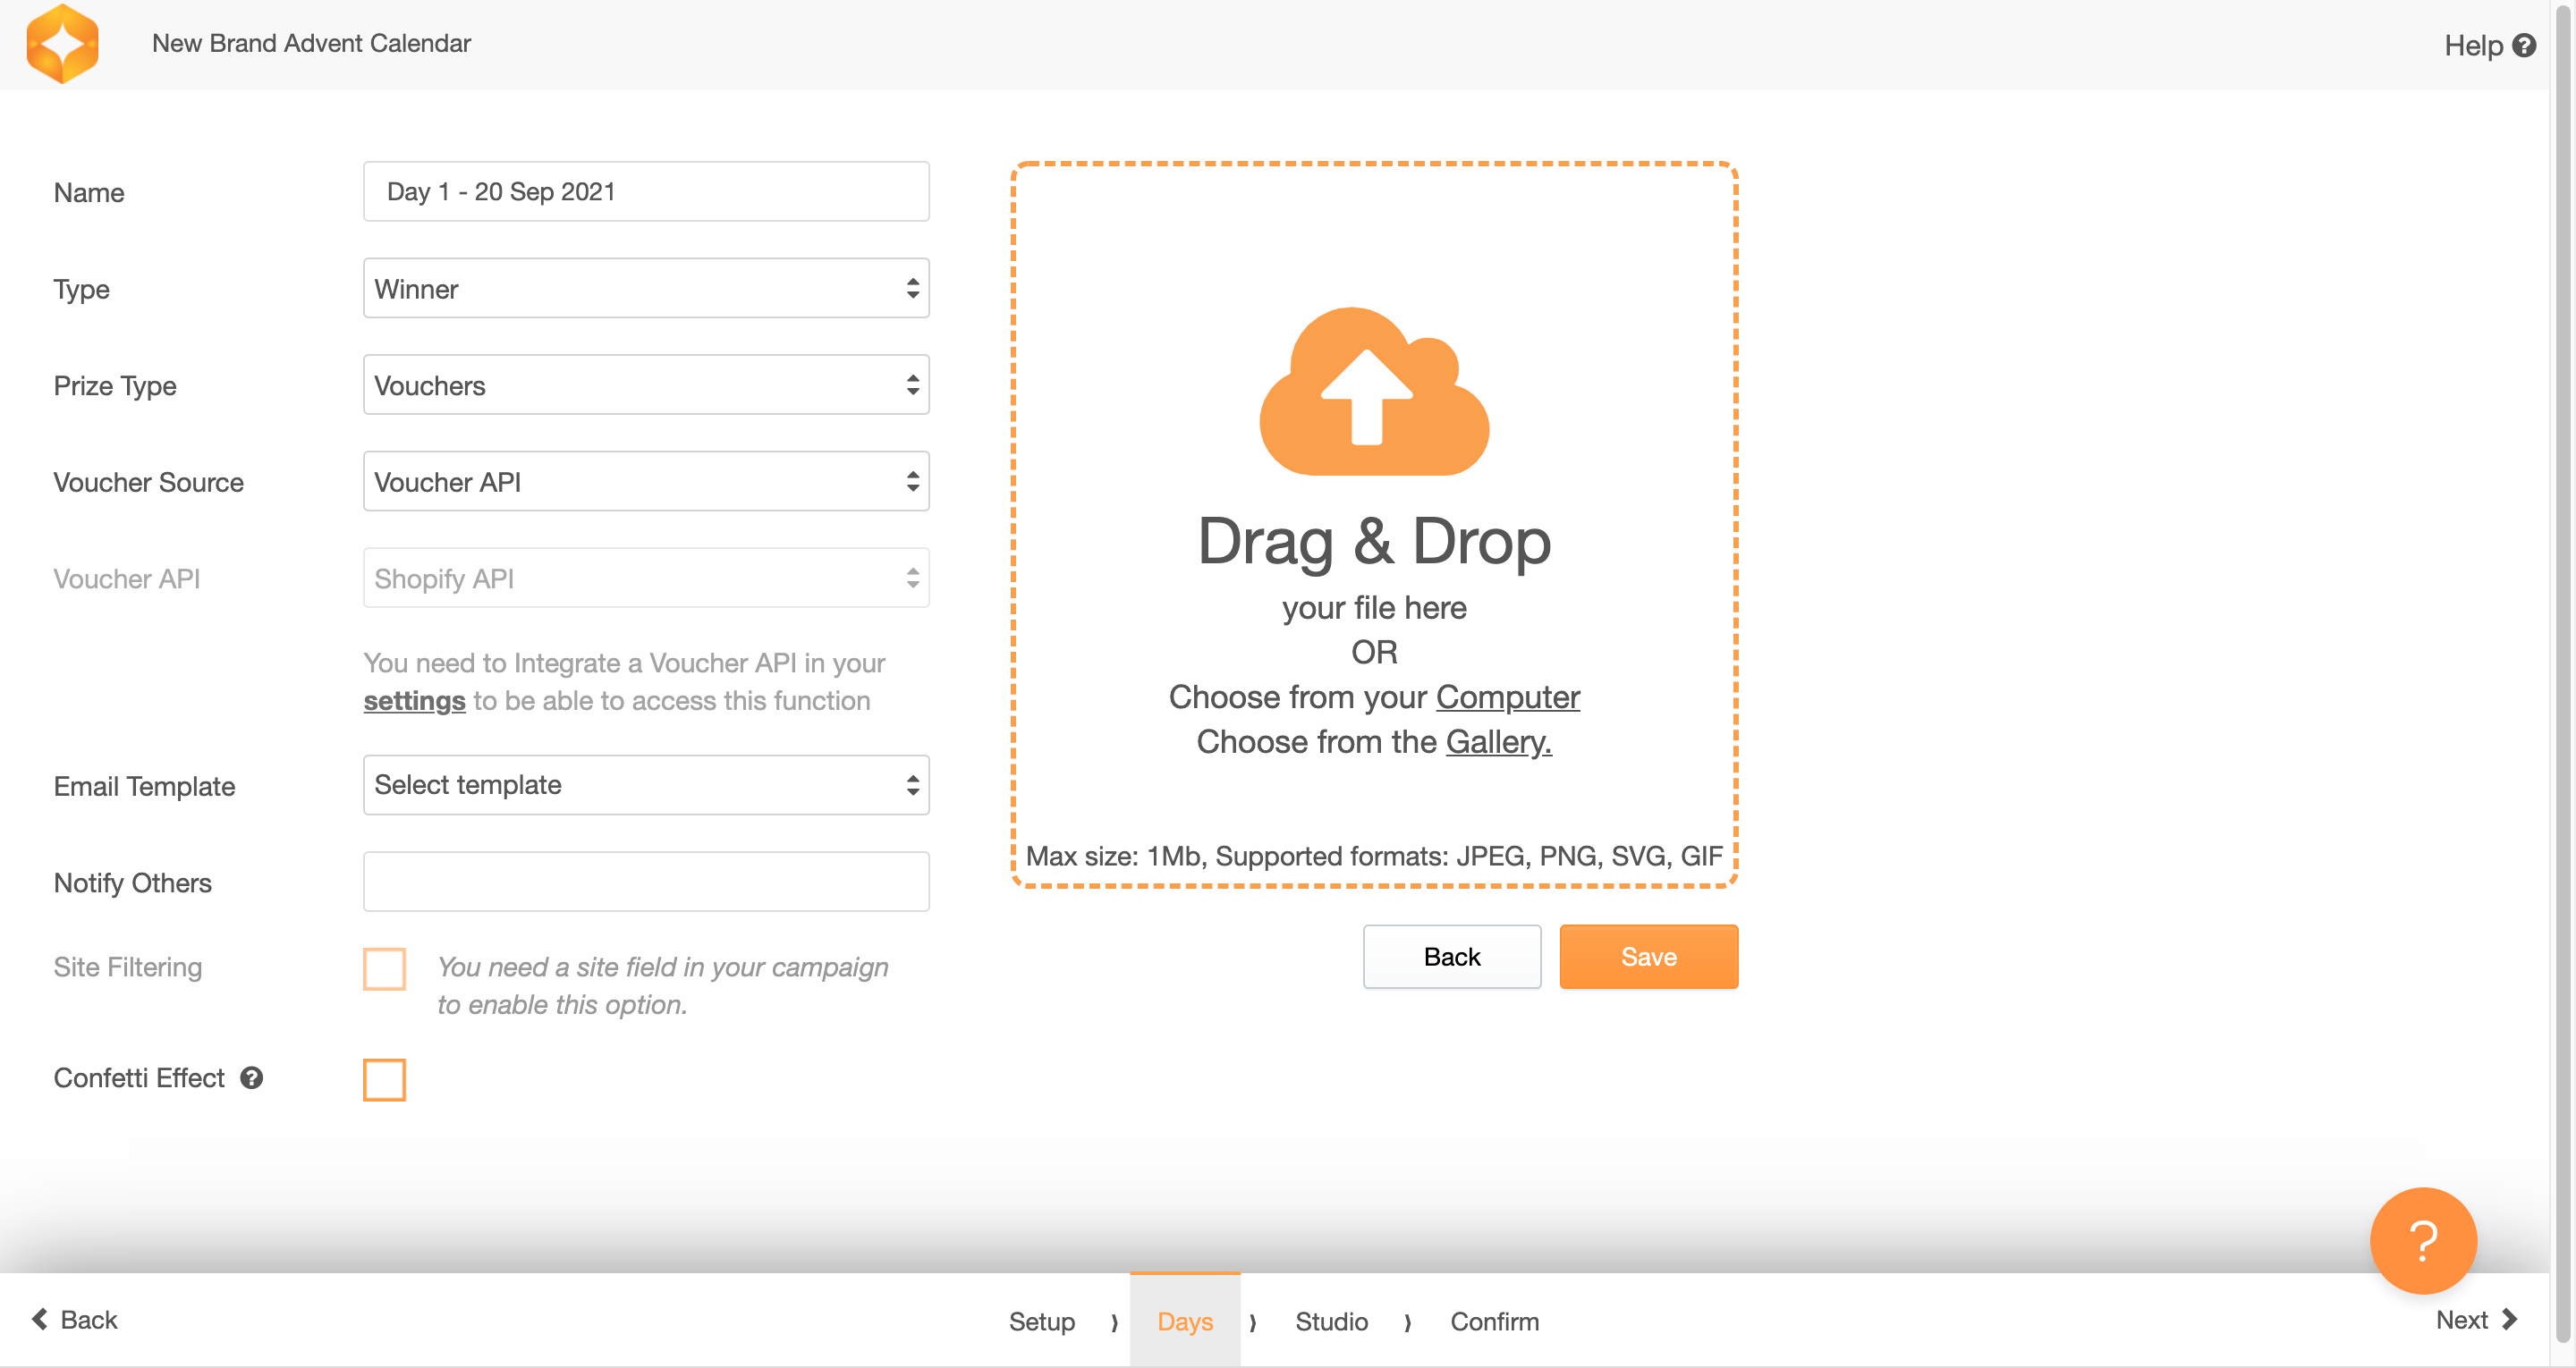
Task: Choose an Email Template from dropdown
Action: (645, 785)
